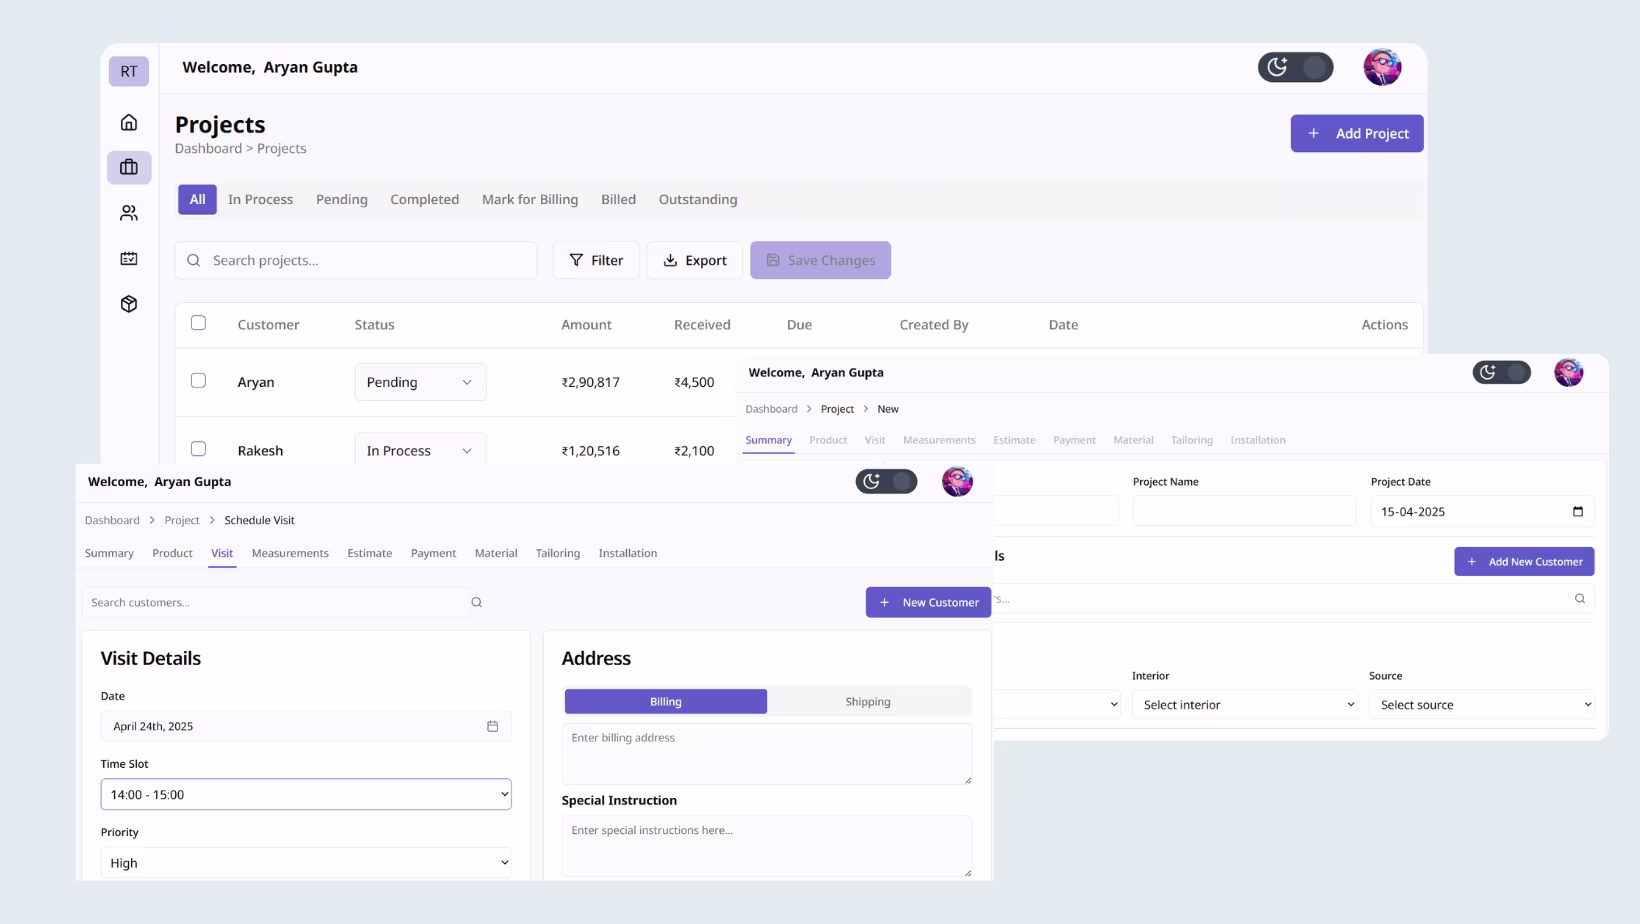Select the header checkbox to select all projects
This screenshot has width=1640, height=924.
[198, 322]
